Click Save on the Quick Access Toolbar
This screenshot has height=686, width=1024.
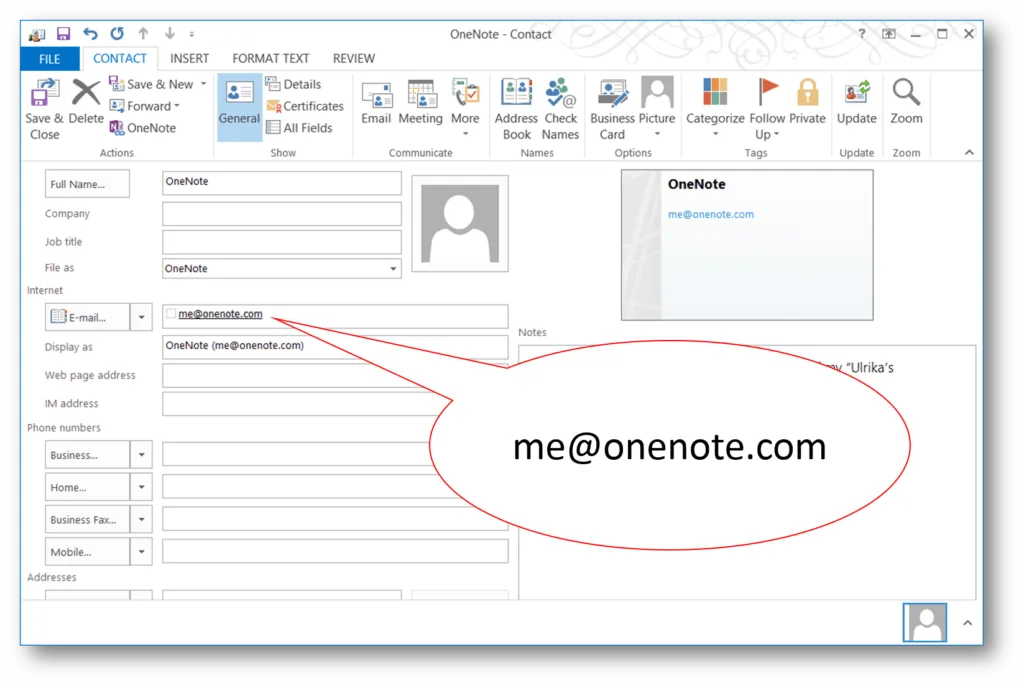click(62, 33)
